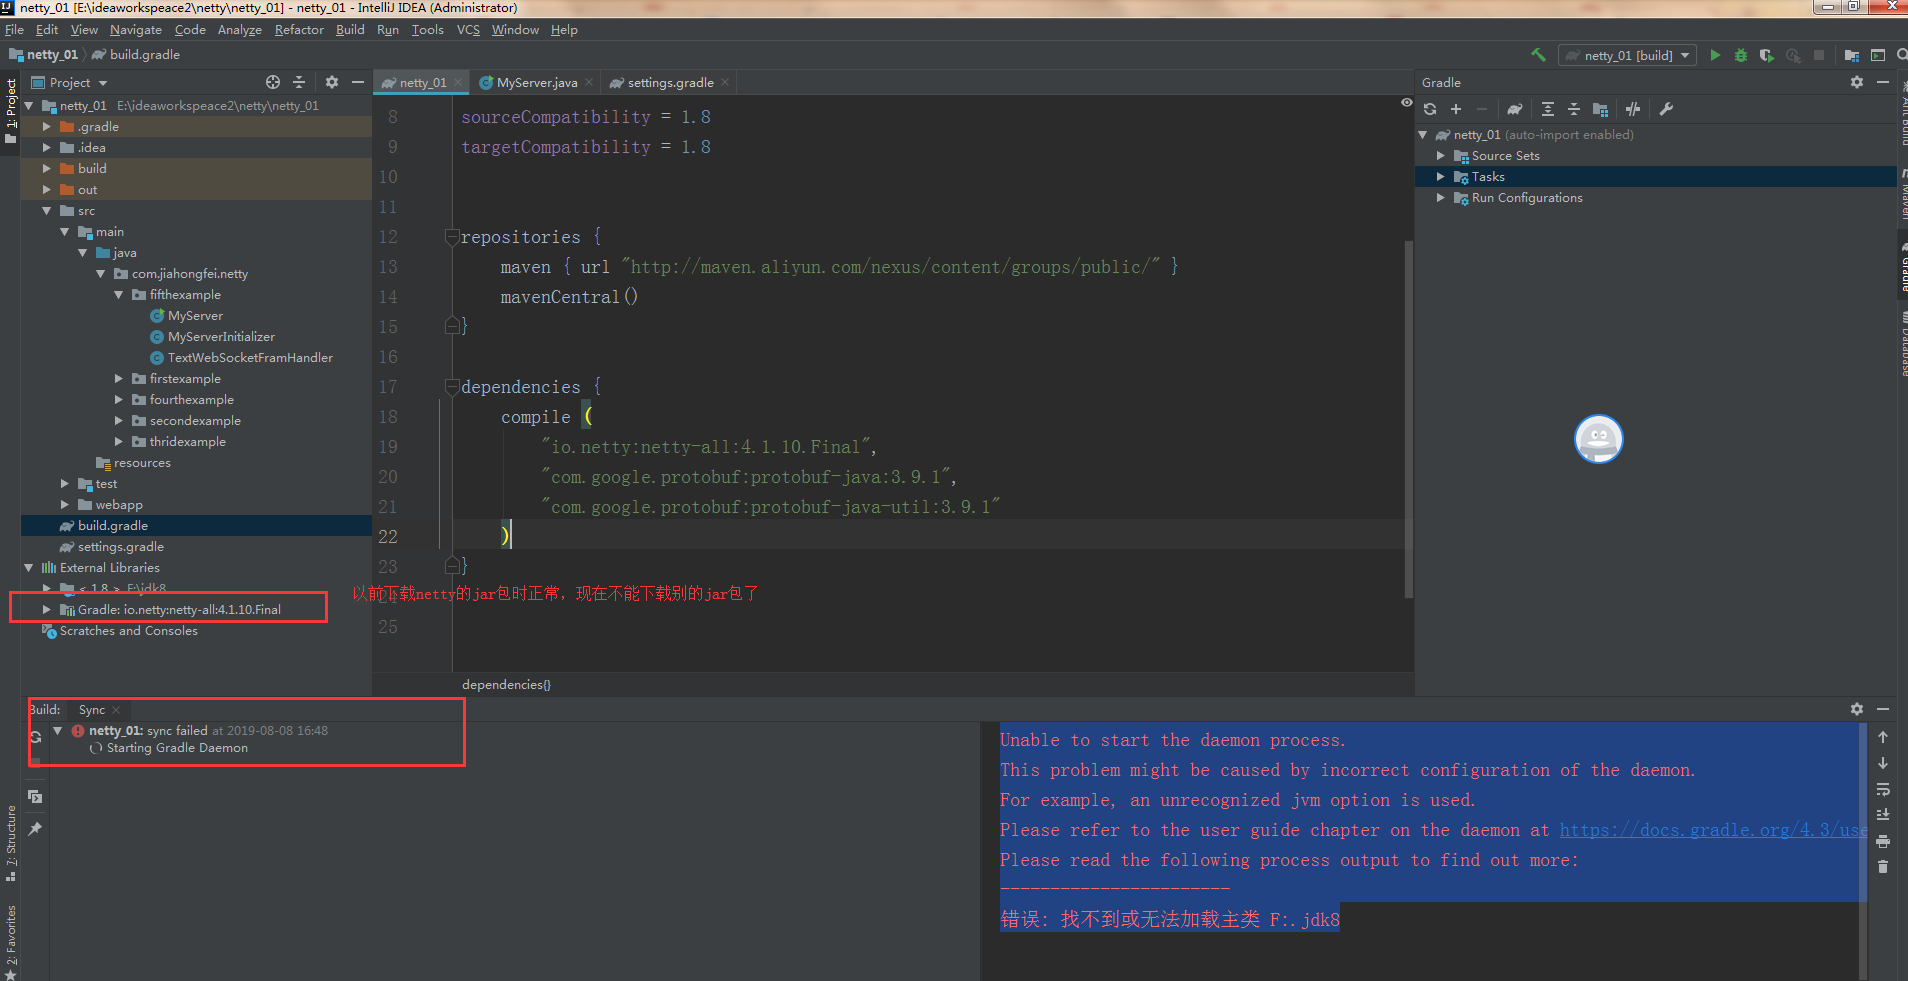Click the green hammer Build Project icon
The height and width of the screenshot is (981, 1908).
(1538, 55)
